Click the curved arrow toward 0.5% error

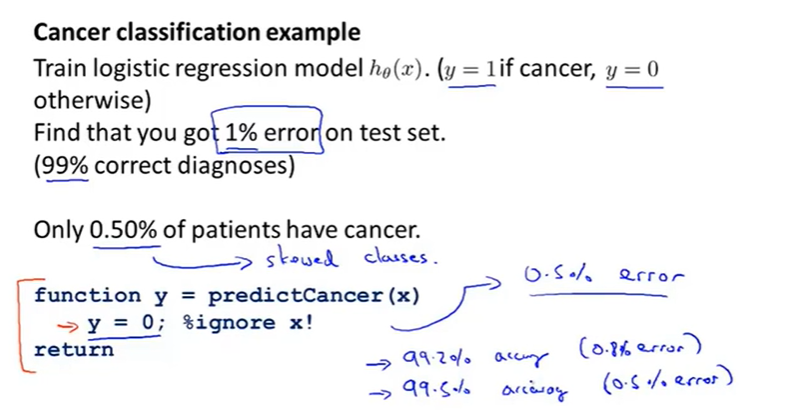point(446,305)
